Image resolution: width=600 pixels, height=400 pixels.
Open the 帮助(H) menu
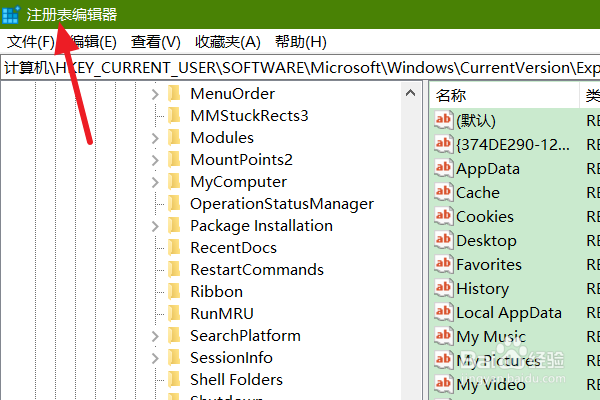click(x=301, y=42)
